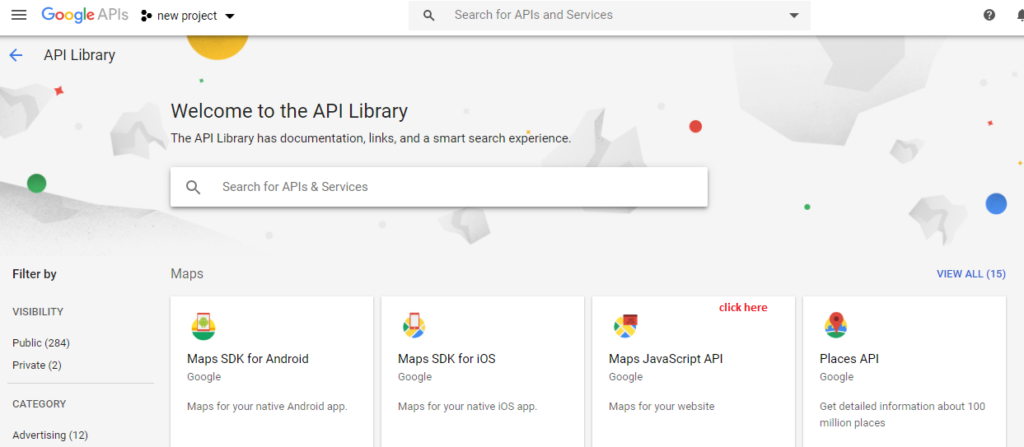Click the Google APIs logo
Viewport: 1024px width, 447px height.
(85, 15)
